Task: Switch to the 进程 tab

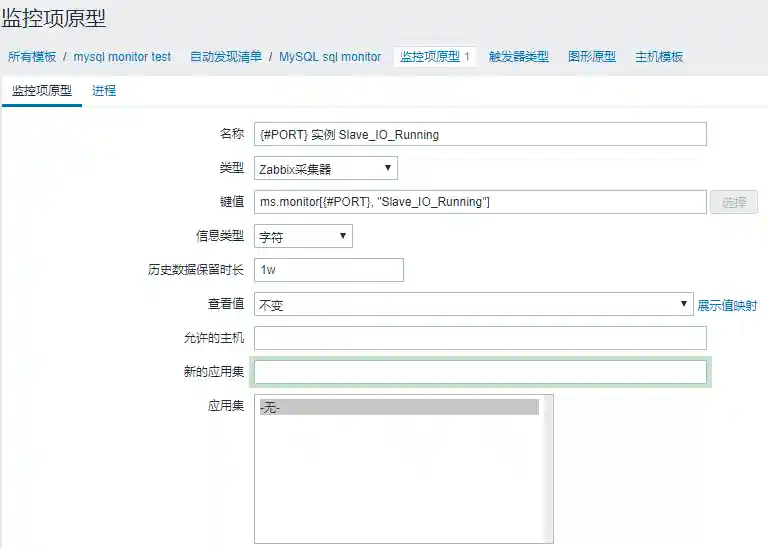Action: click(x=104, y=90)
